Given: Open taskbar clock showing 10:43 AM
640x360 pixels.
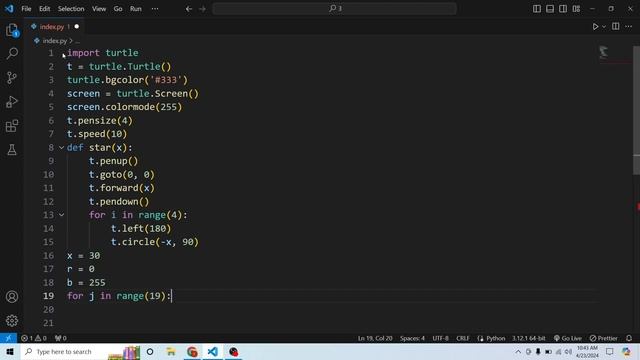Looking at the screenshot, I should 587,352.
